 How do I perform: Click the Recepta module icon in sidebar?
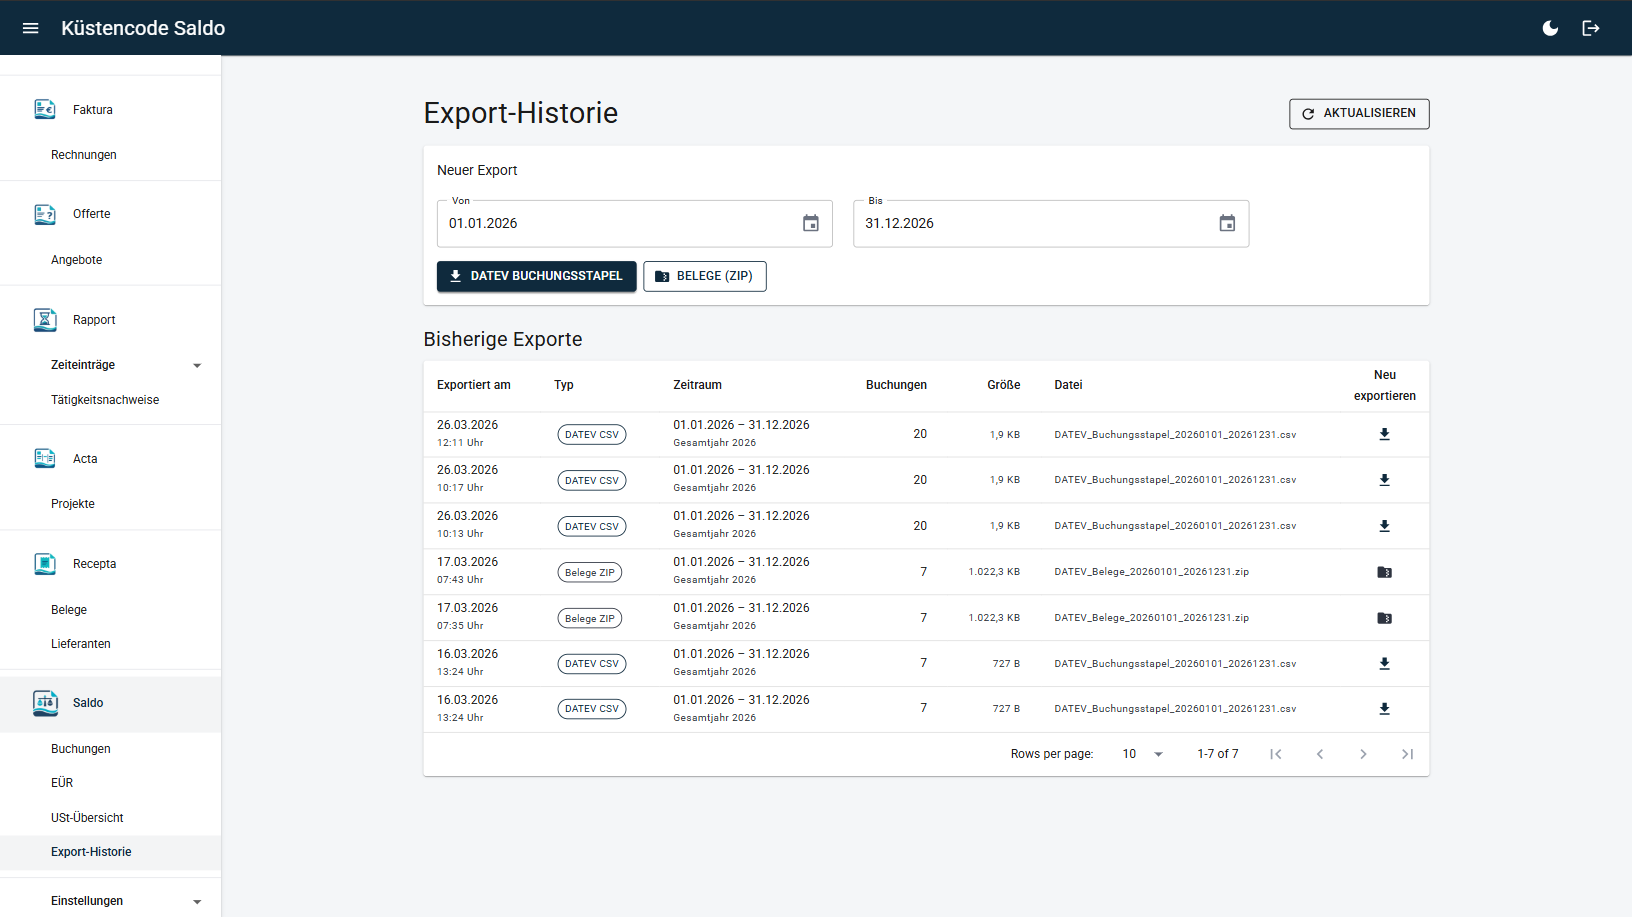tap(45, 564)
